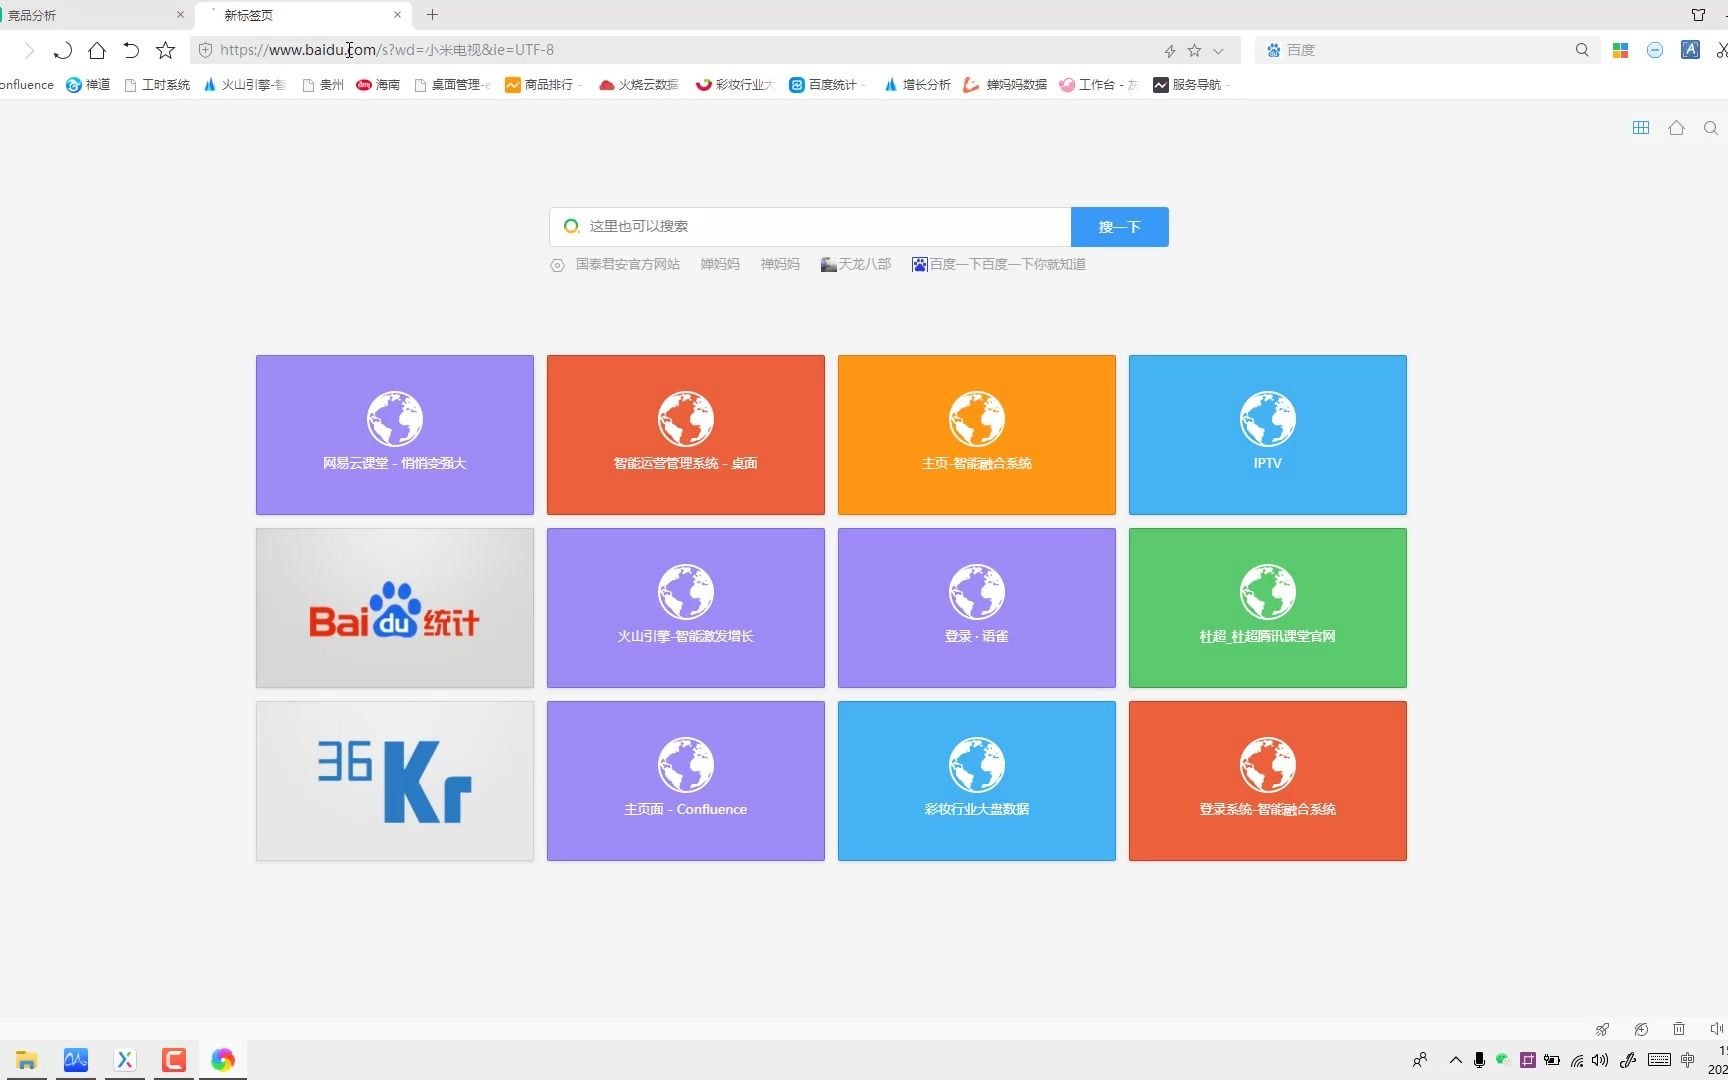
Task: Open the 登录 · 语雀 tile
Action: point(977,608)
